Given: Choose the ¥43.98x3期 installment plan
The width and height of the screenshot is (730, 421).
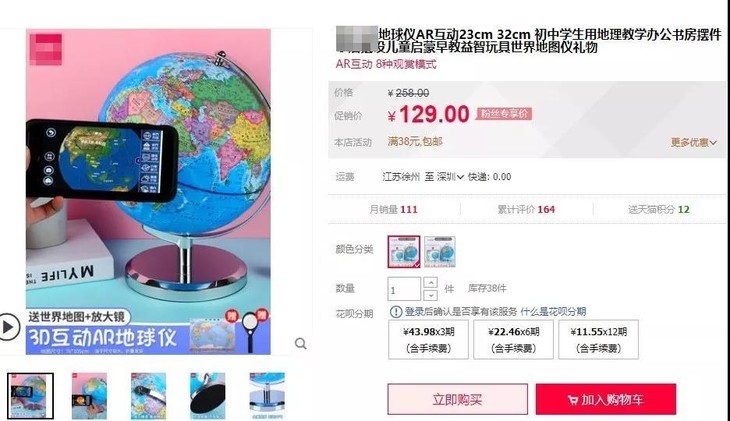Looking at the screenshot, I should [428, 340].
